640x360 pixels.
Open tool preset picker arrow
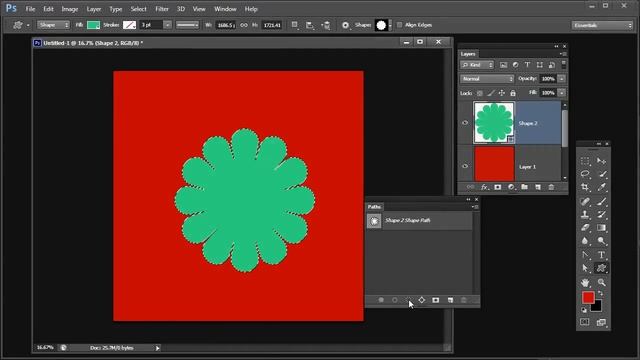pos(28,25)
